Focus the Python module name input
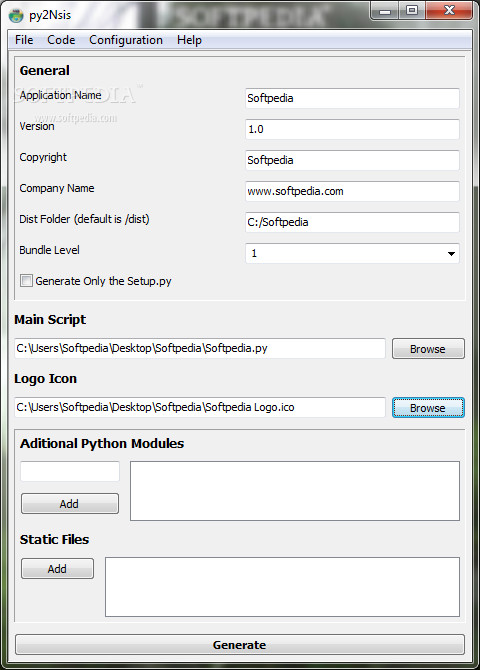This screenshot has height=670, width=480. tap(70, 471)
